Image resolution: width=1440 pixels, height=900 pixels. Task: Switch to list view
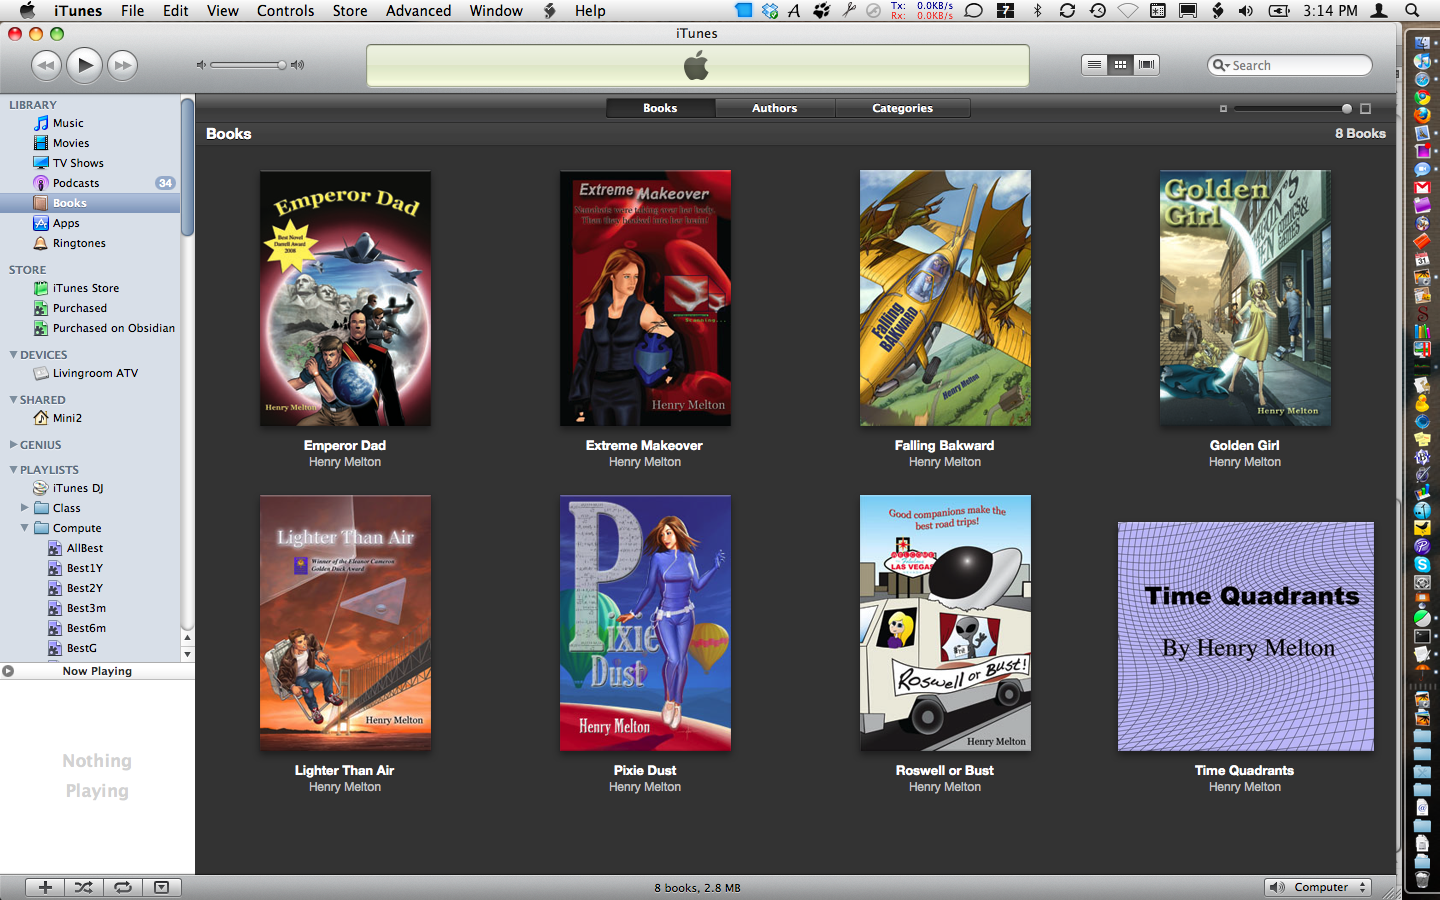[1095, 65]
